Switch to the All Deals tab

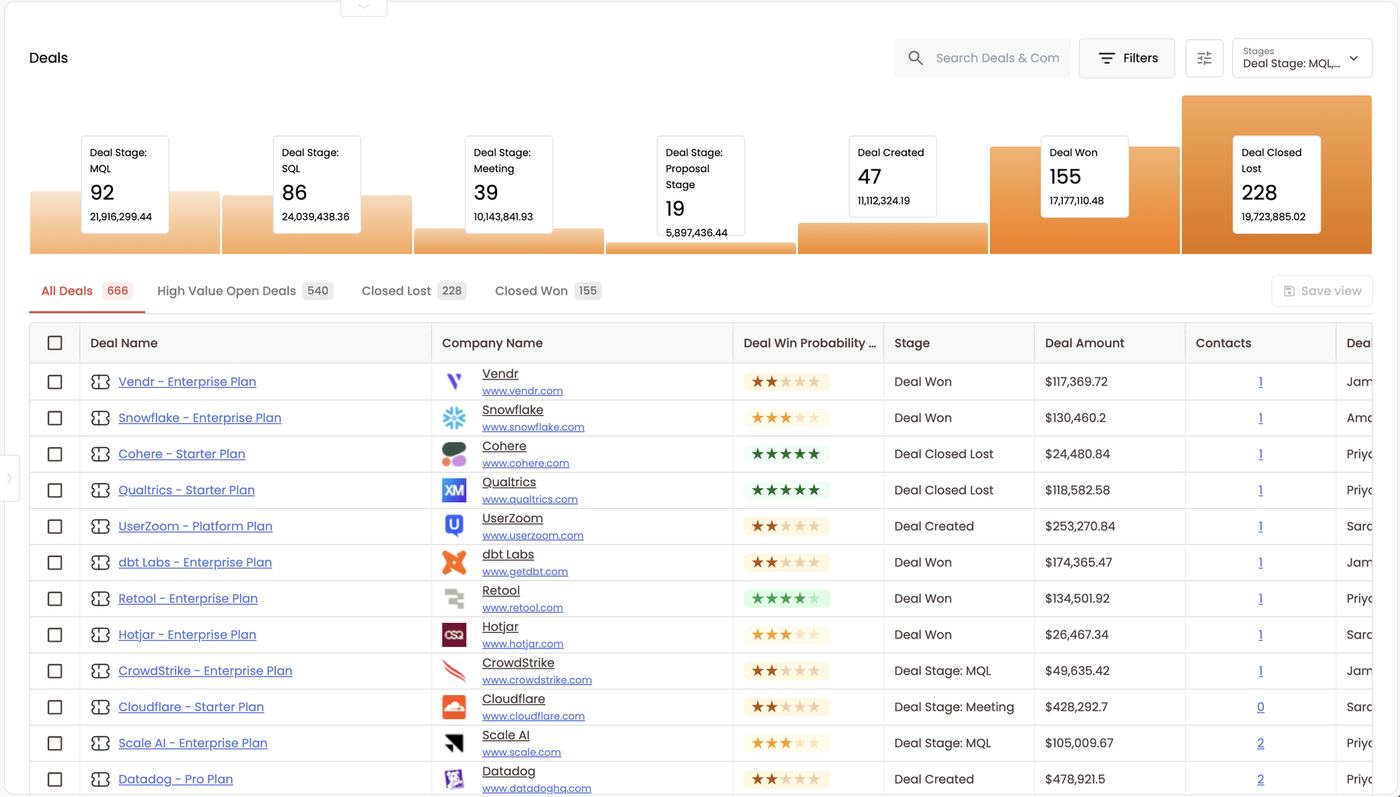(x=86, y=291)
